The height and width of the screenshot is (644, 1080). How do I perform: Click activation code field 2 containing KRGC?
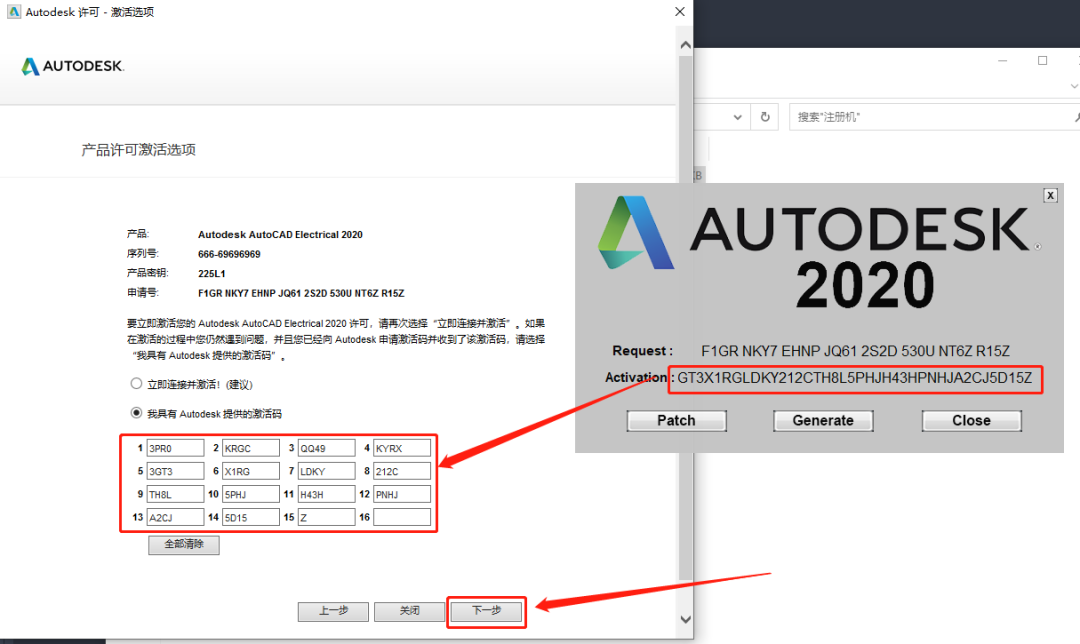point(251,448)
